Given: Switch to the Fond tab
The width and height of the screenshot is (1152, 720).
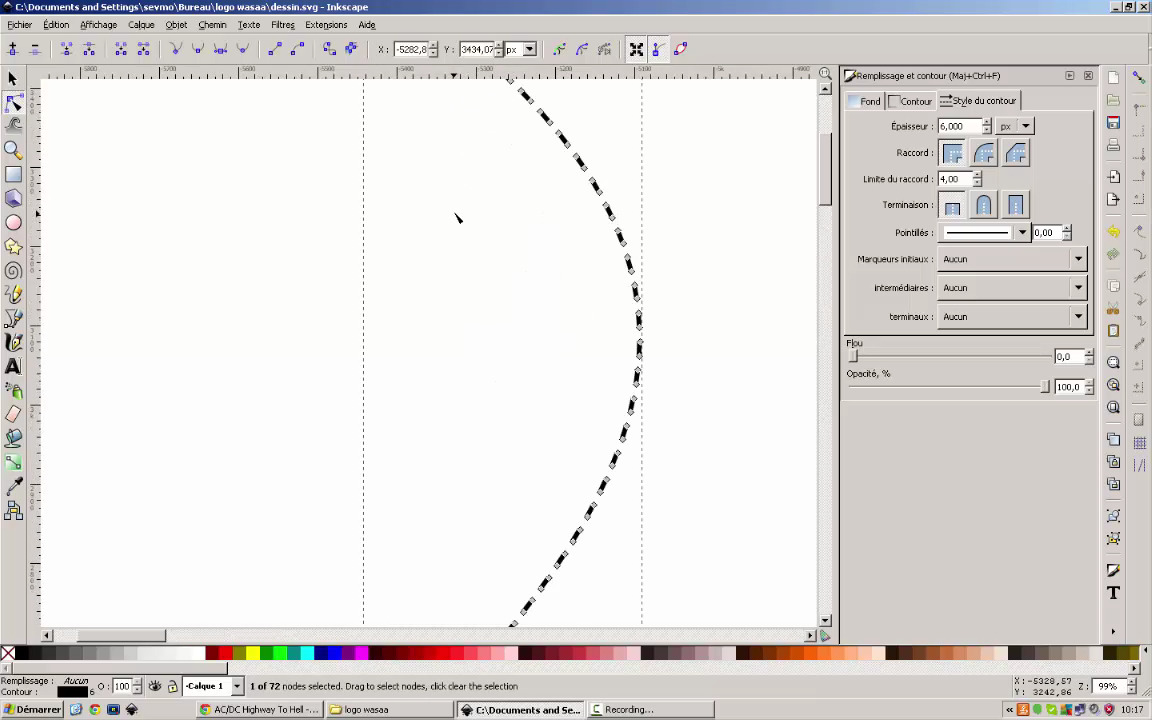Looking at the screenshot, I should tap(865, 101).
